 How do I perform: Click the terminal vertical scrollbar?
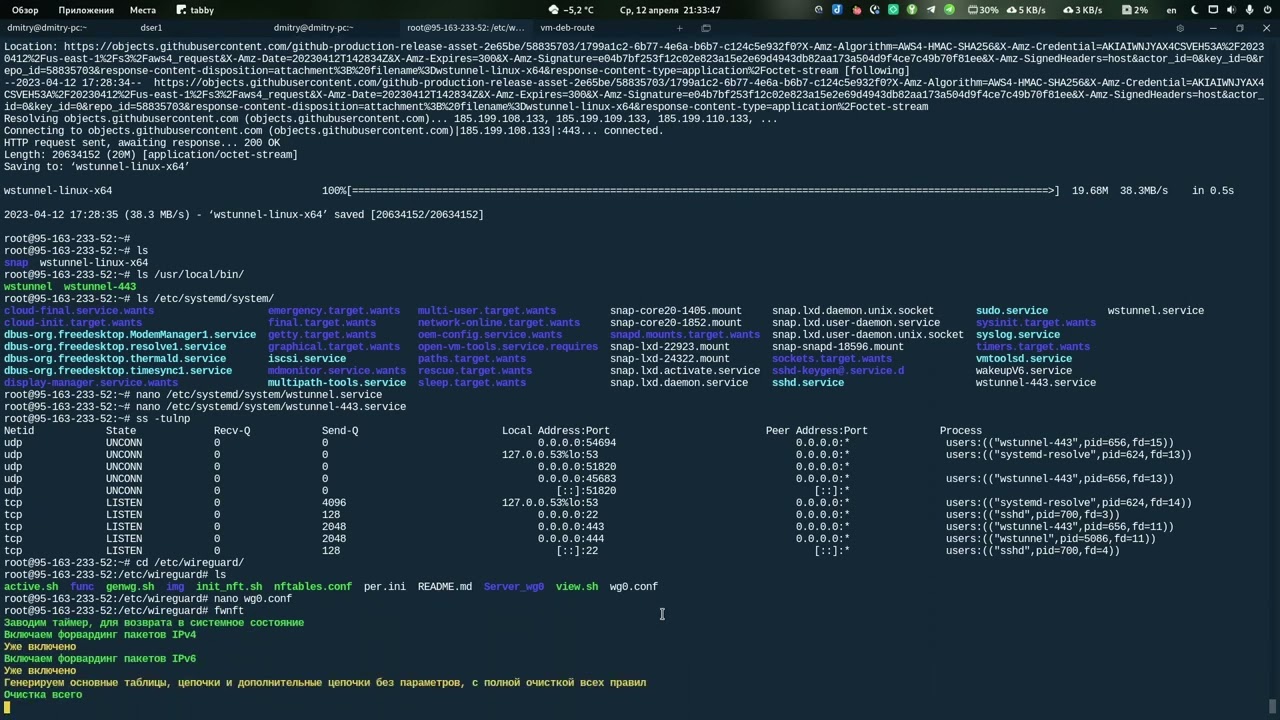(x=1273, y=706)
